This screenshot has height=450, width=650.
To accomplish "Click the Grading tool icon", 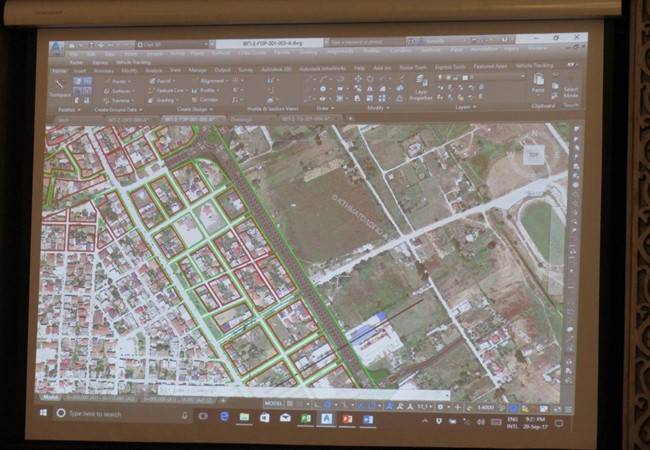I will pyautogui.click(x=151, y=100).
